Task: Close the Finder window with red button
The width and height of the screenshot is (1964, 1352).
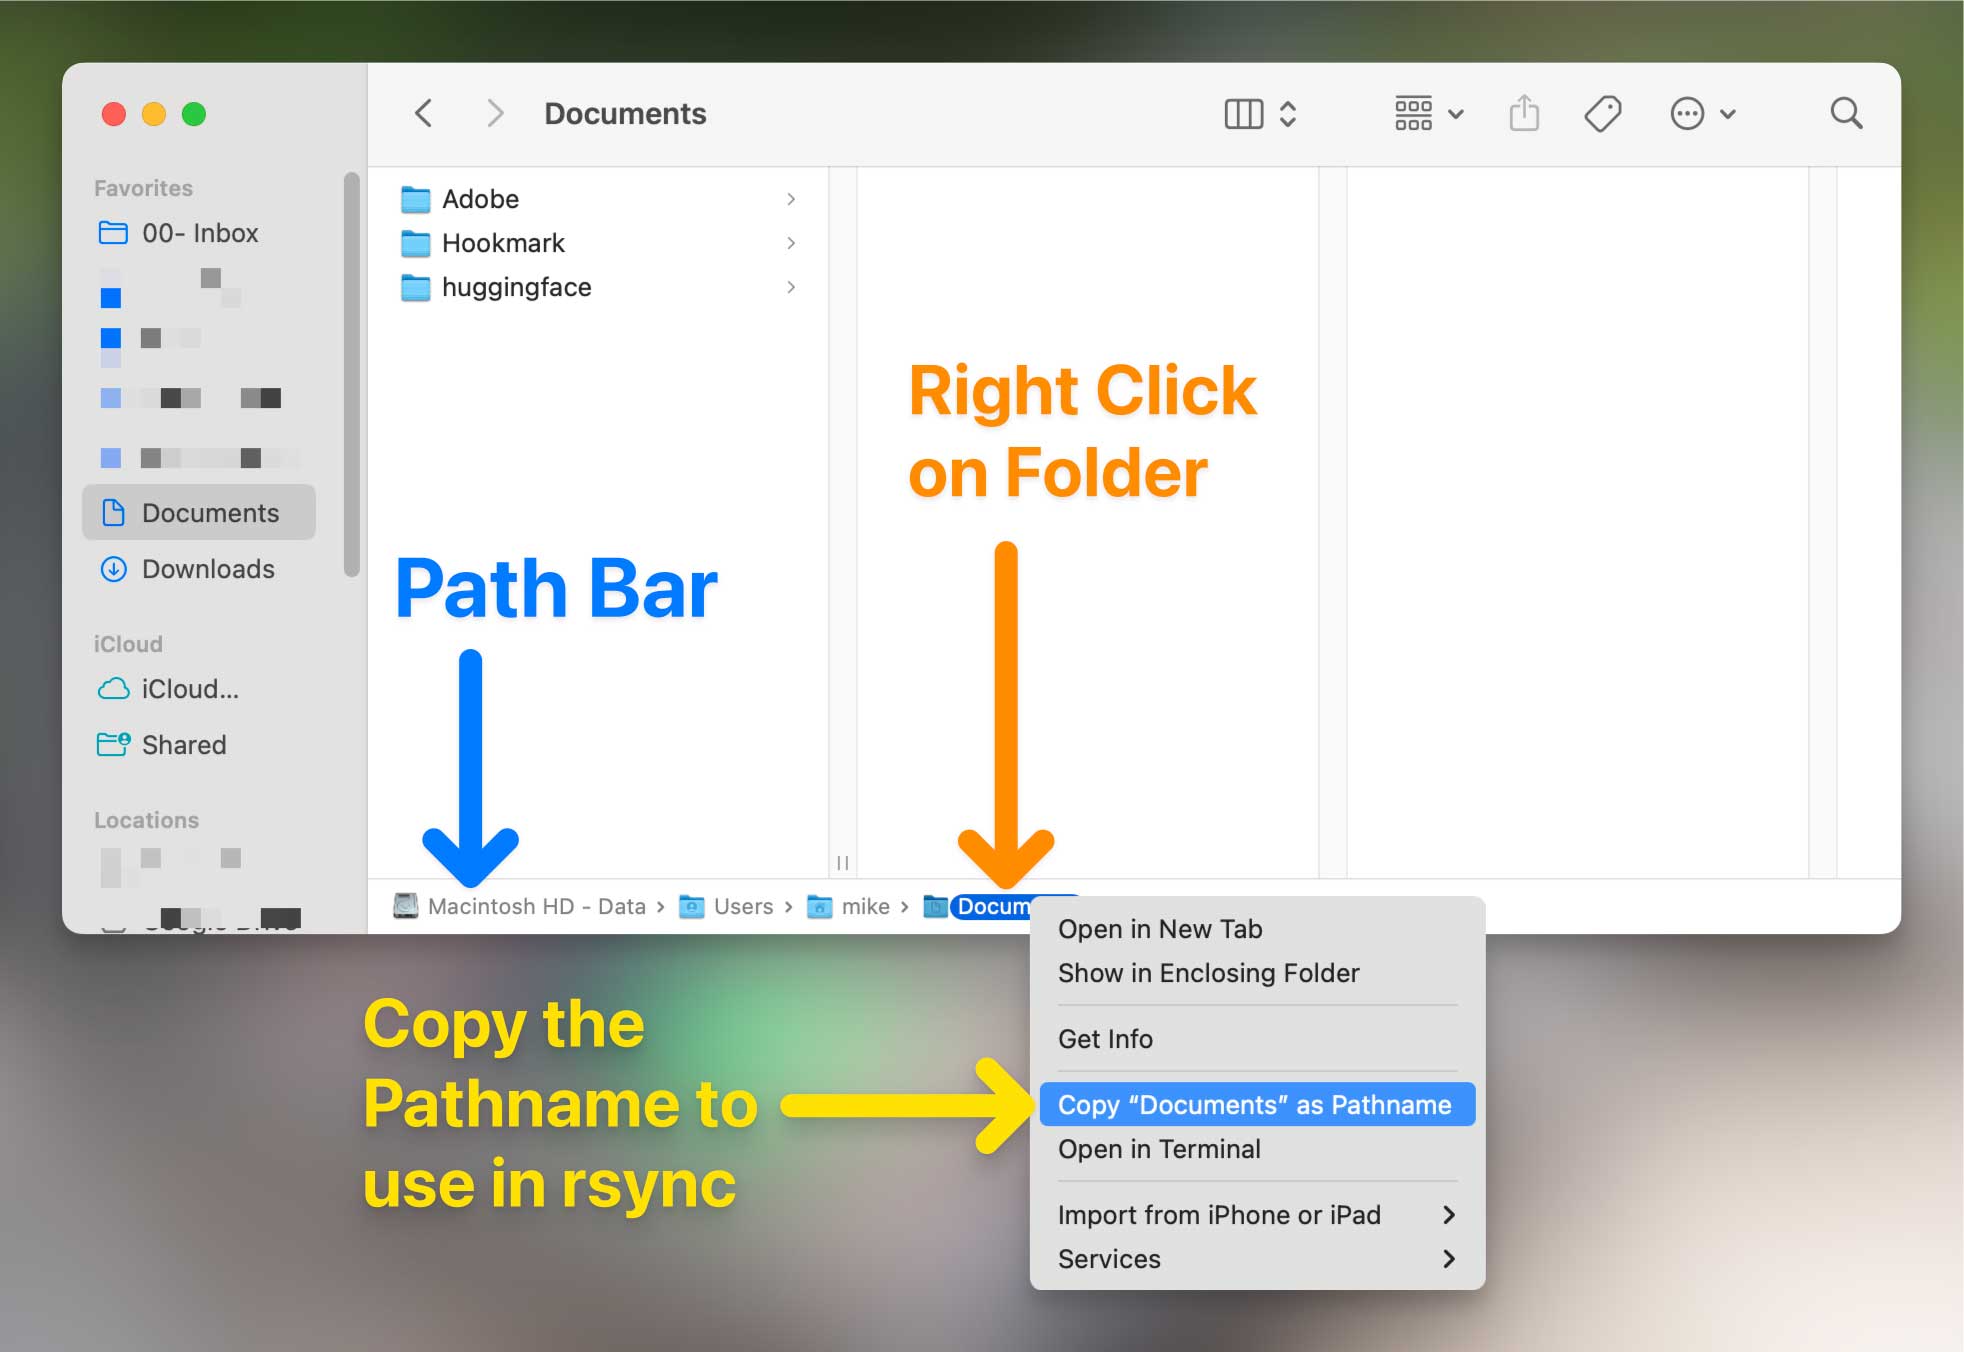Action: [114, 114]
